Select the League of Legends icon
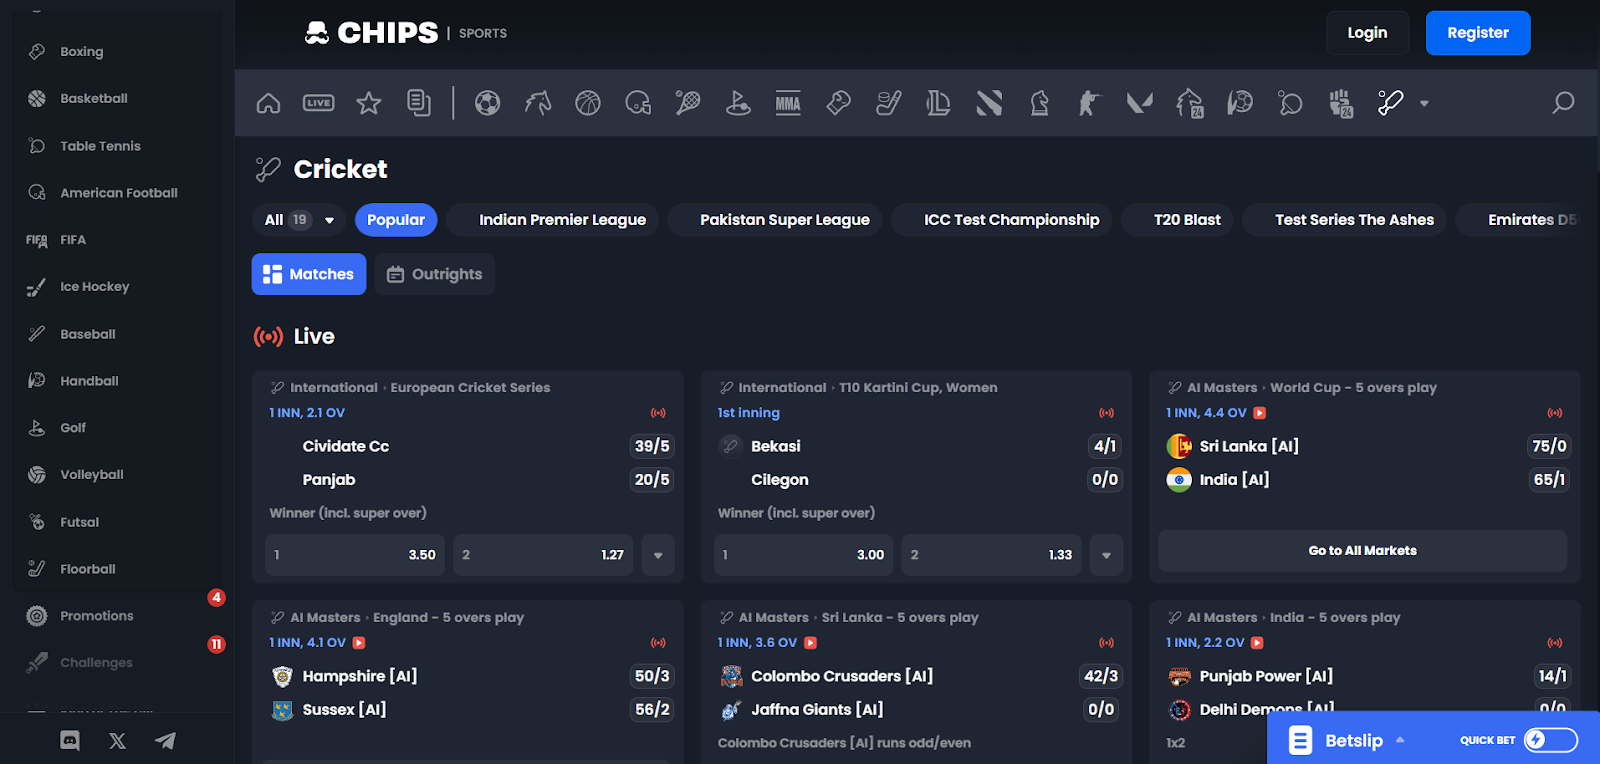 (x=938, y=103)
